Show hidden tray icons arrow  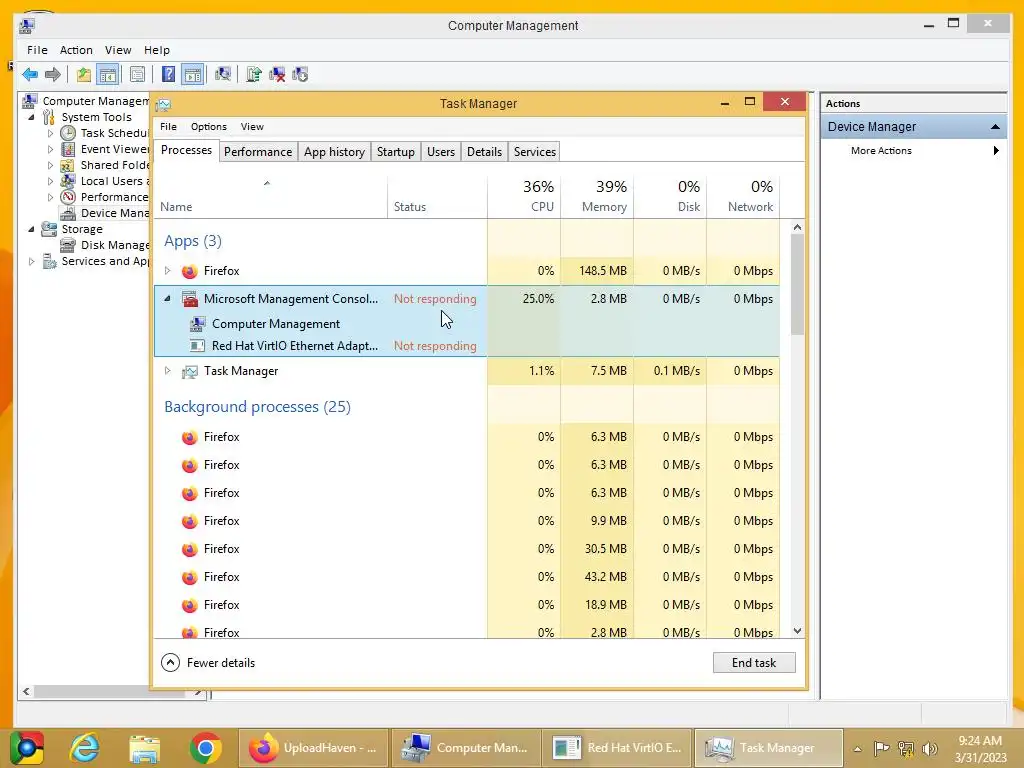pyautogui.click(x=857, y=749)
